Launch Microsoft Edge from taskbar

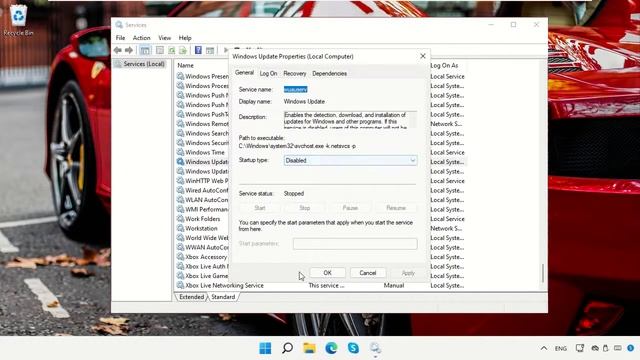pos(331,348)
